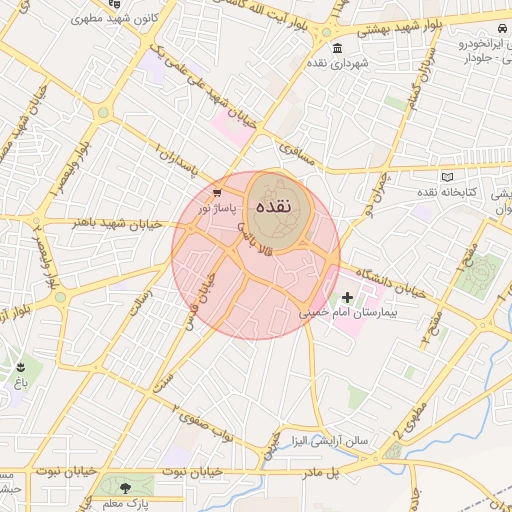Viewport: 512px width, 512px height.
Task: Click the پارک معلم label
Action: [x=125, y=504]
